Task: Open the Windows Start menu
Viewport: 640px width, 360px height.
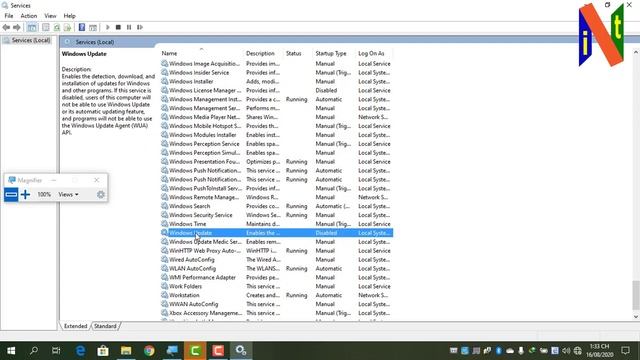Action: 11,351
